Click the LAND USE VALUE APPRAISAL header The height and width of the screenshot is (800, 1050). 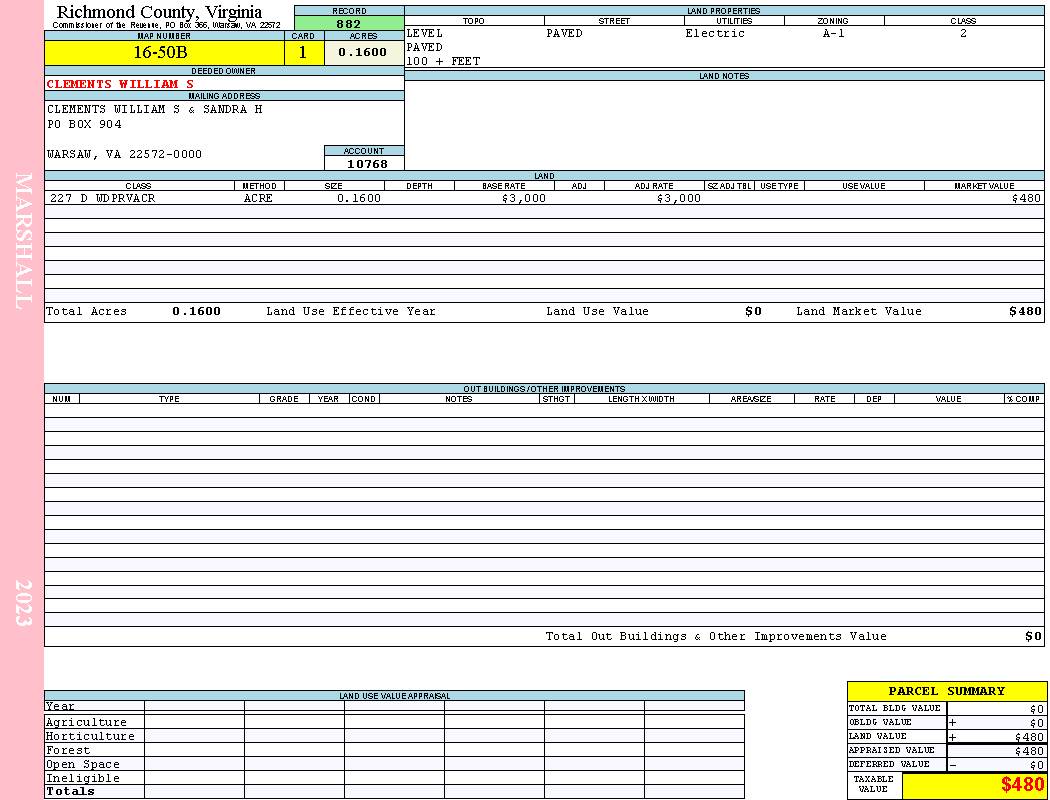coord(394,696)
